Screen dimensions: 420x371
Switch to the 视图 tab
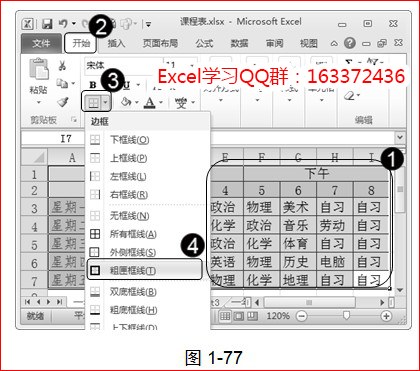[x=309, y=43]
